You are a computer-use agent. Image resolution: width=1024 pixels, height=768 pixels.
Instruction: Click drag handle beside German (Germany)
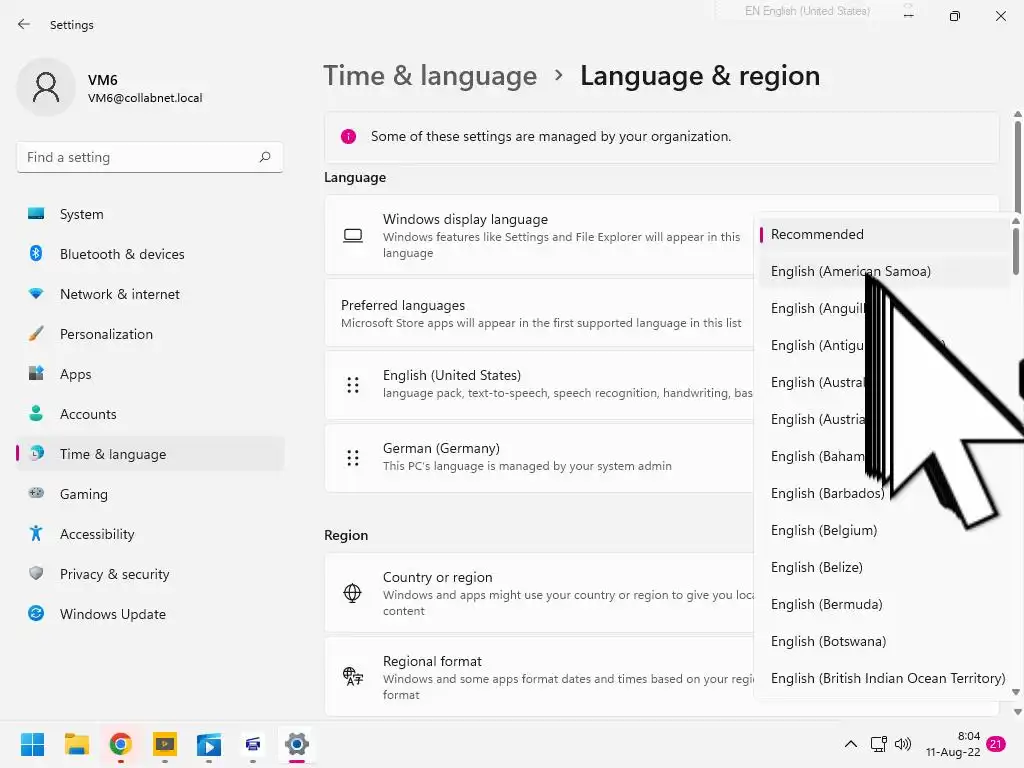(353, 458)
